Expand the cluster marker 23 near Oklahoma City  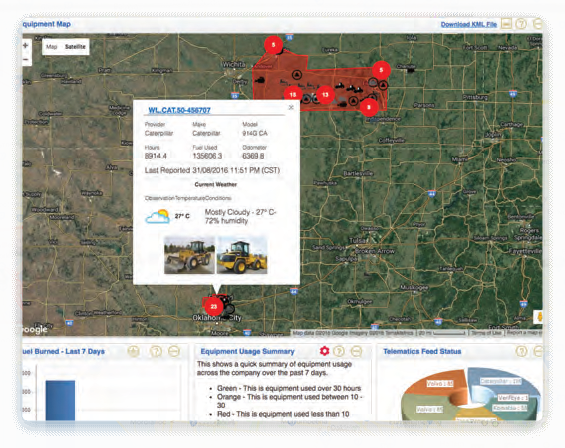(214, 306)
